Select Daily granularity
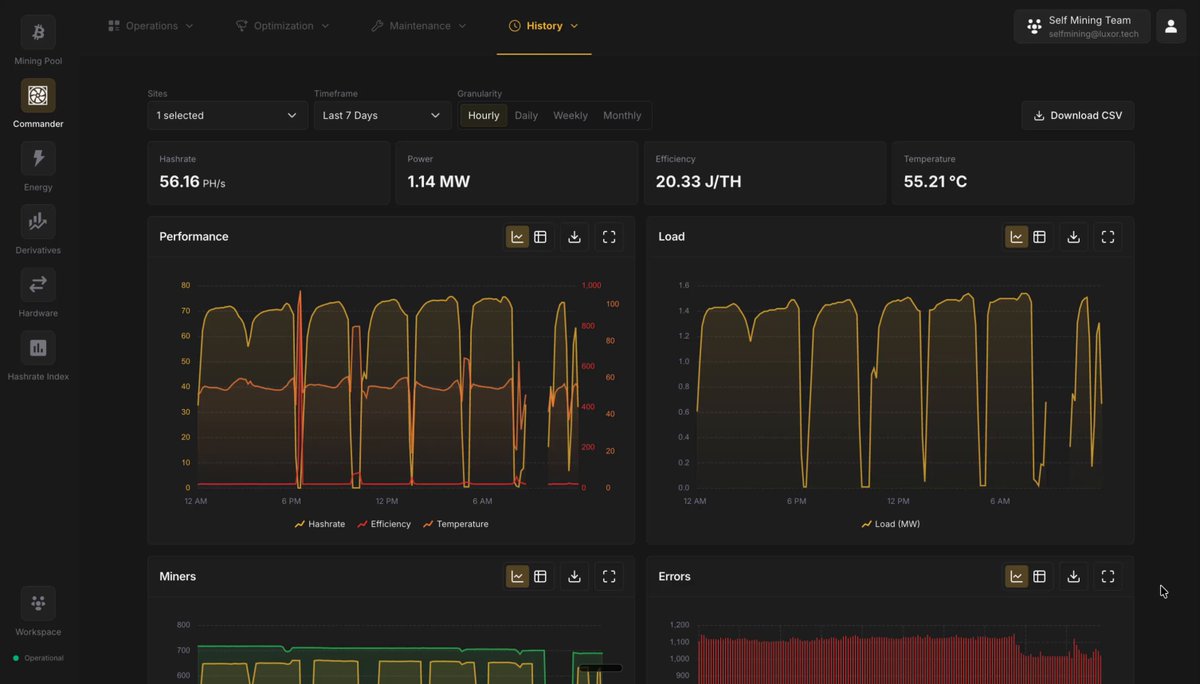The image size is (1200, 684). (526, 115)
